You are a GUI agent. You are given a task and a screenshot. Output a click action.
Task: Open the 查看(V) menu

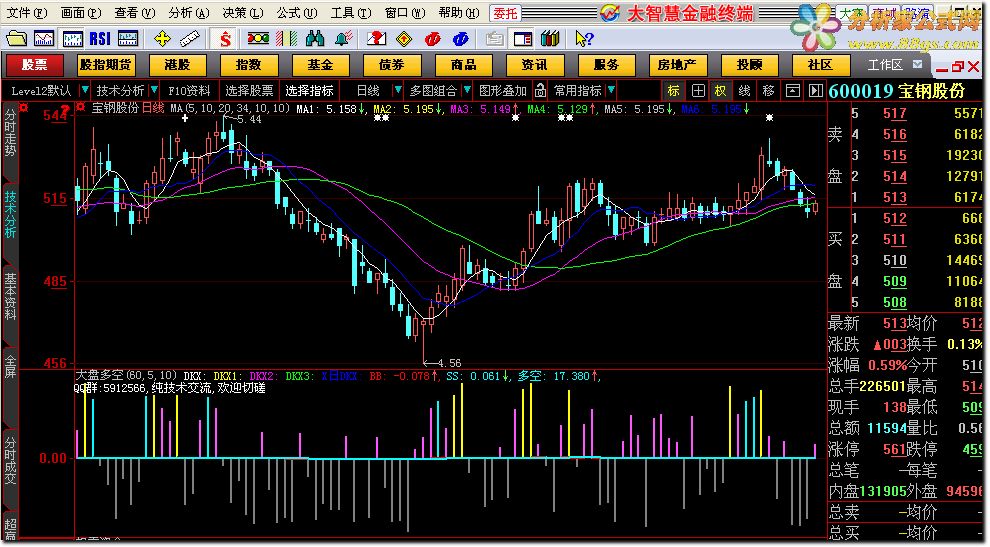click(x=134, y=13)
